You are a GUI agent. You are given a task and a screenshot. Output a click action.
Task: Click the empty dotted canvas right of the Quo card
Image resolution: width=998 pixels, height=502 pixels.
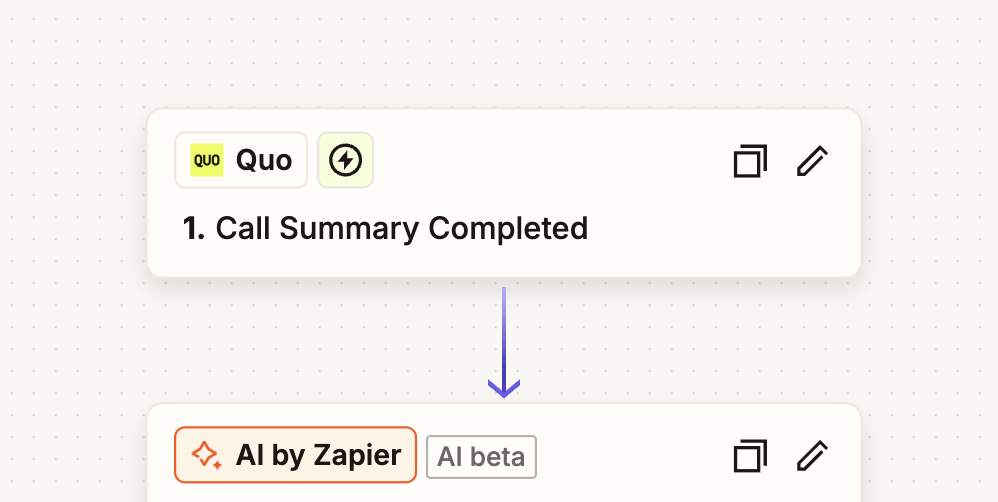[930, 200]
